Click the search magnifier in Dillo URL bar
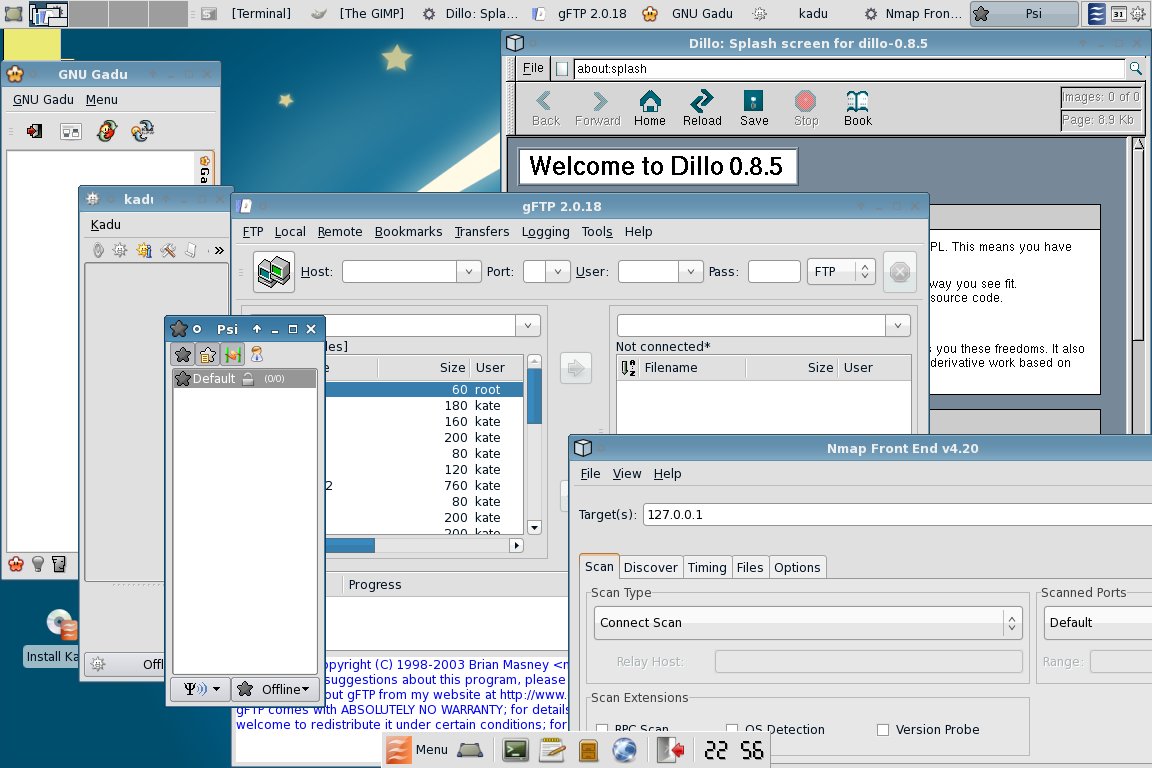Screen dimensions: 1152x768 1135,68
